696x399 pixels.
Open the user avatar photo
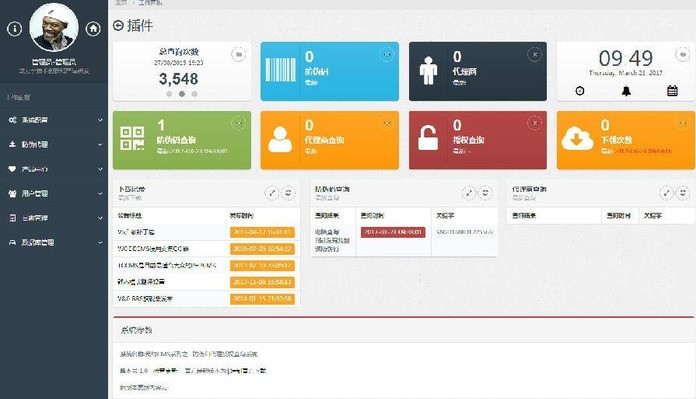click(54, 28)
